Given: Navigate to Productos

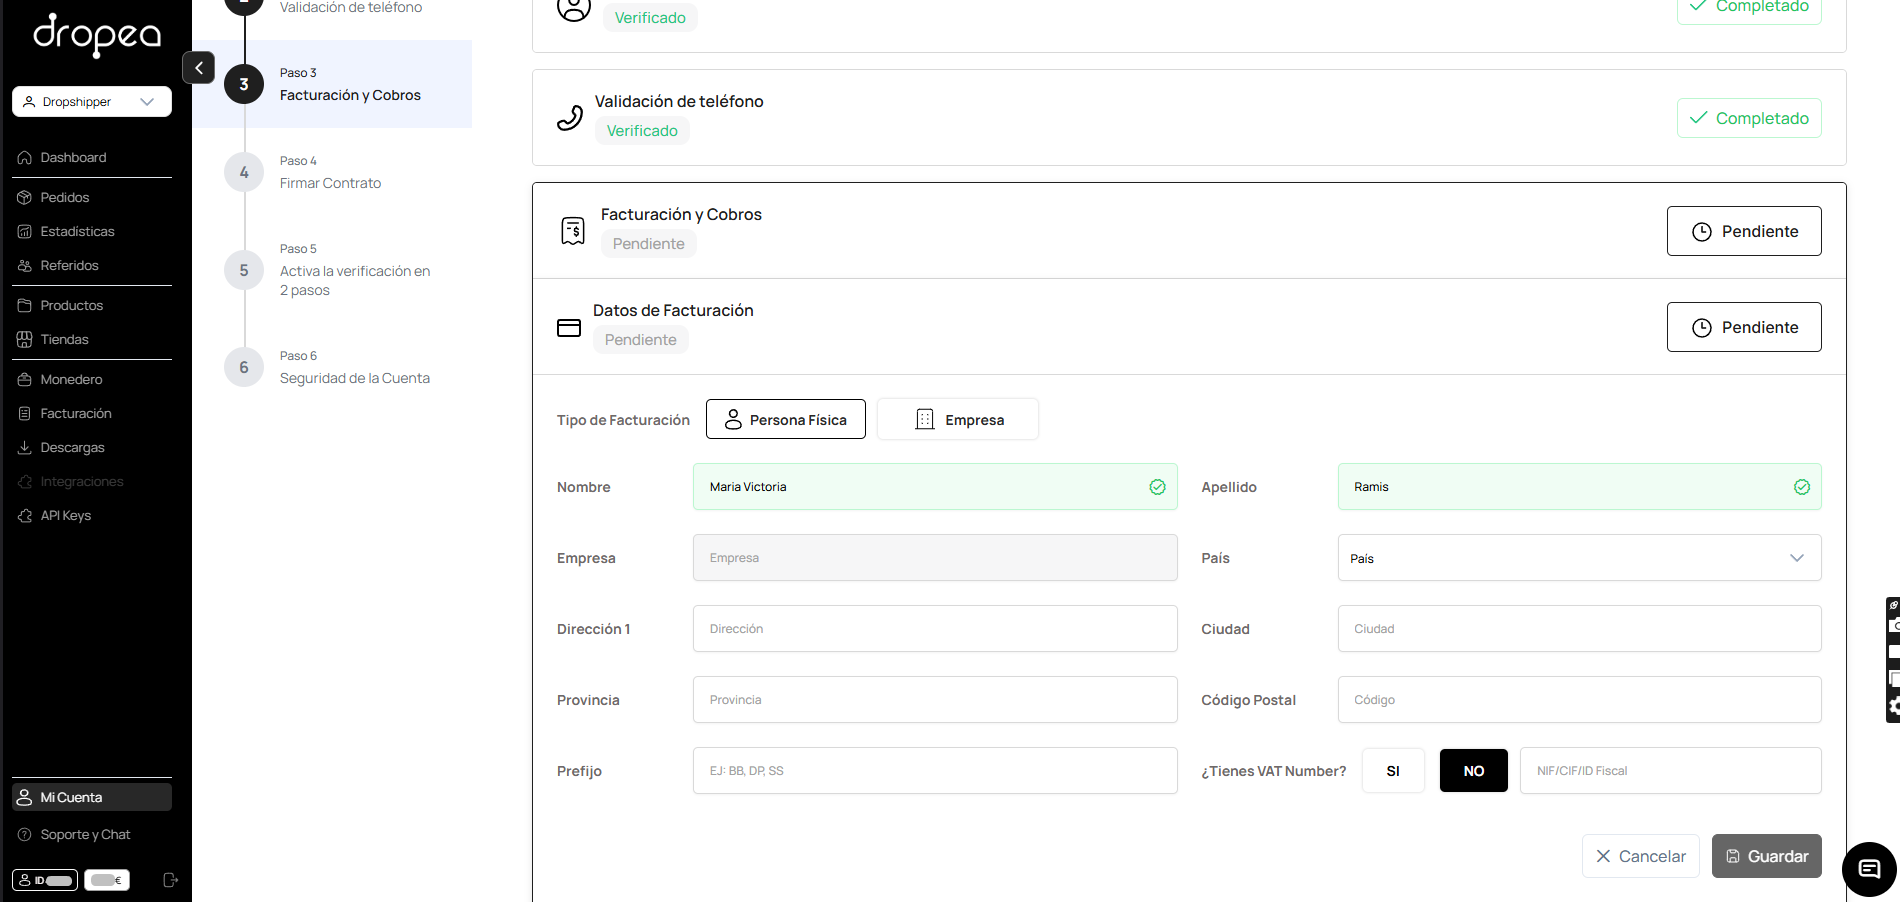Looking at the screenshot, I should click(71, 306).
